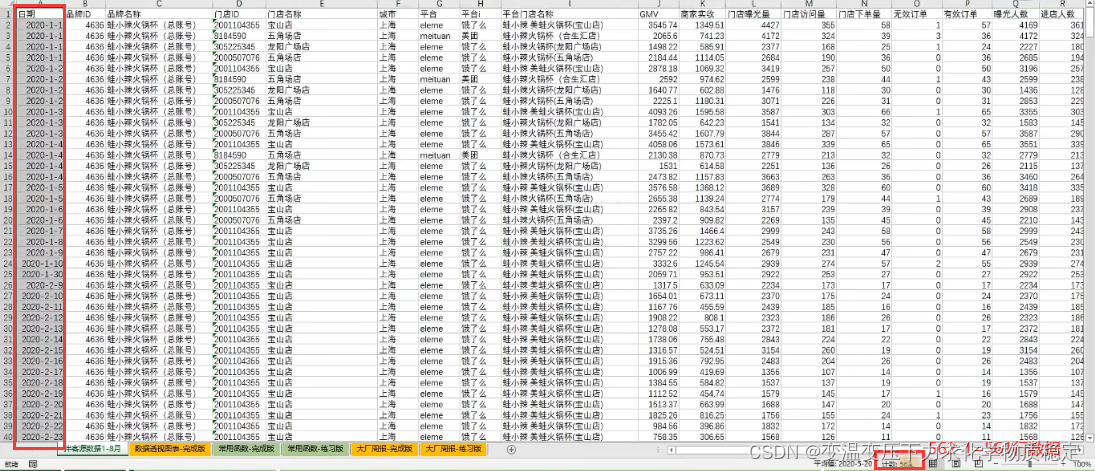This screenshot has width=1095, height=471.
Task: Click GMV cell 758.35 in row 40
Action: point(658,437)
